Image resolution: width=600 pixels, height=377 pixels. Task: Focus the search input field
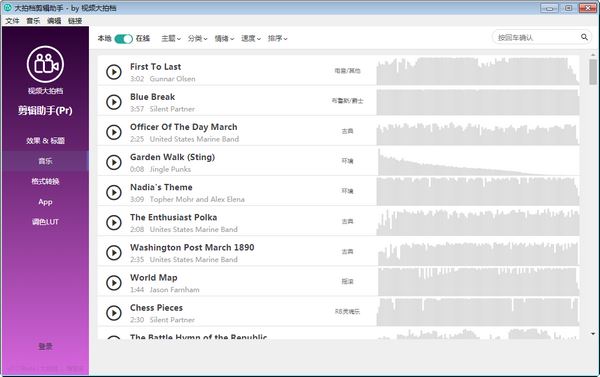pos(536,38)
